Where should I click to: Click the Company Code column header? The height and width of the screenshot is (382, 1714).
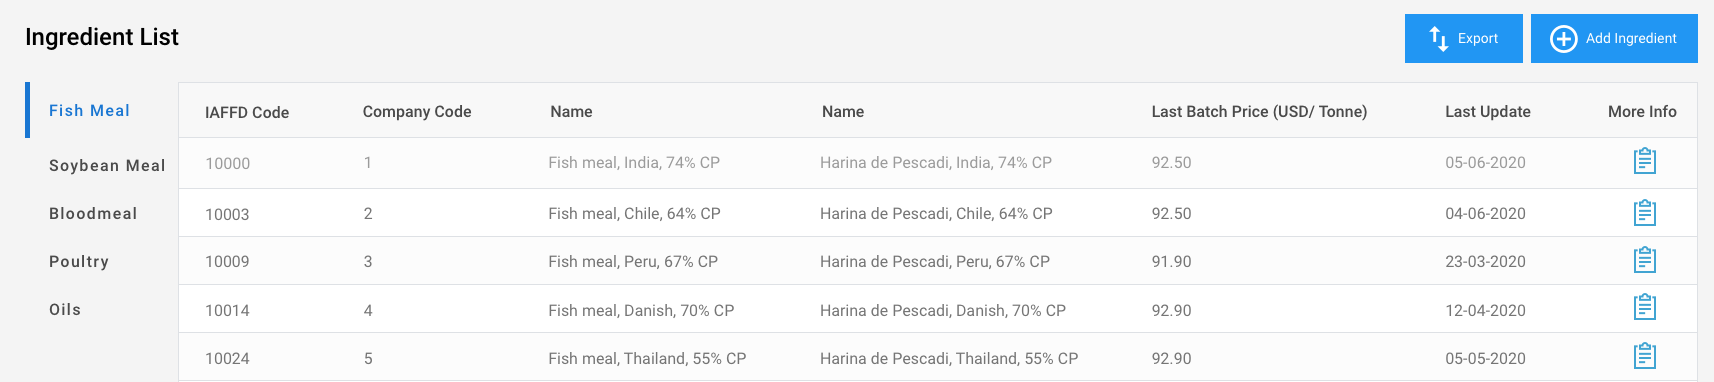coord(417,111)
